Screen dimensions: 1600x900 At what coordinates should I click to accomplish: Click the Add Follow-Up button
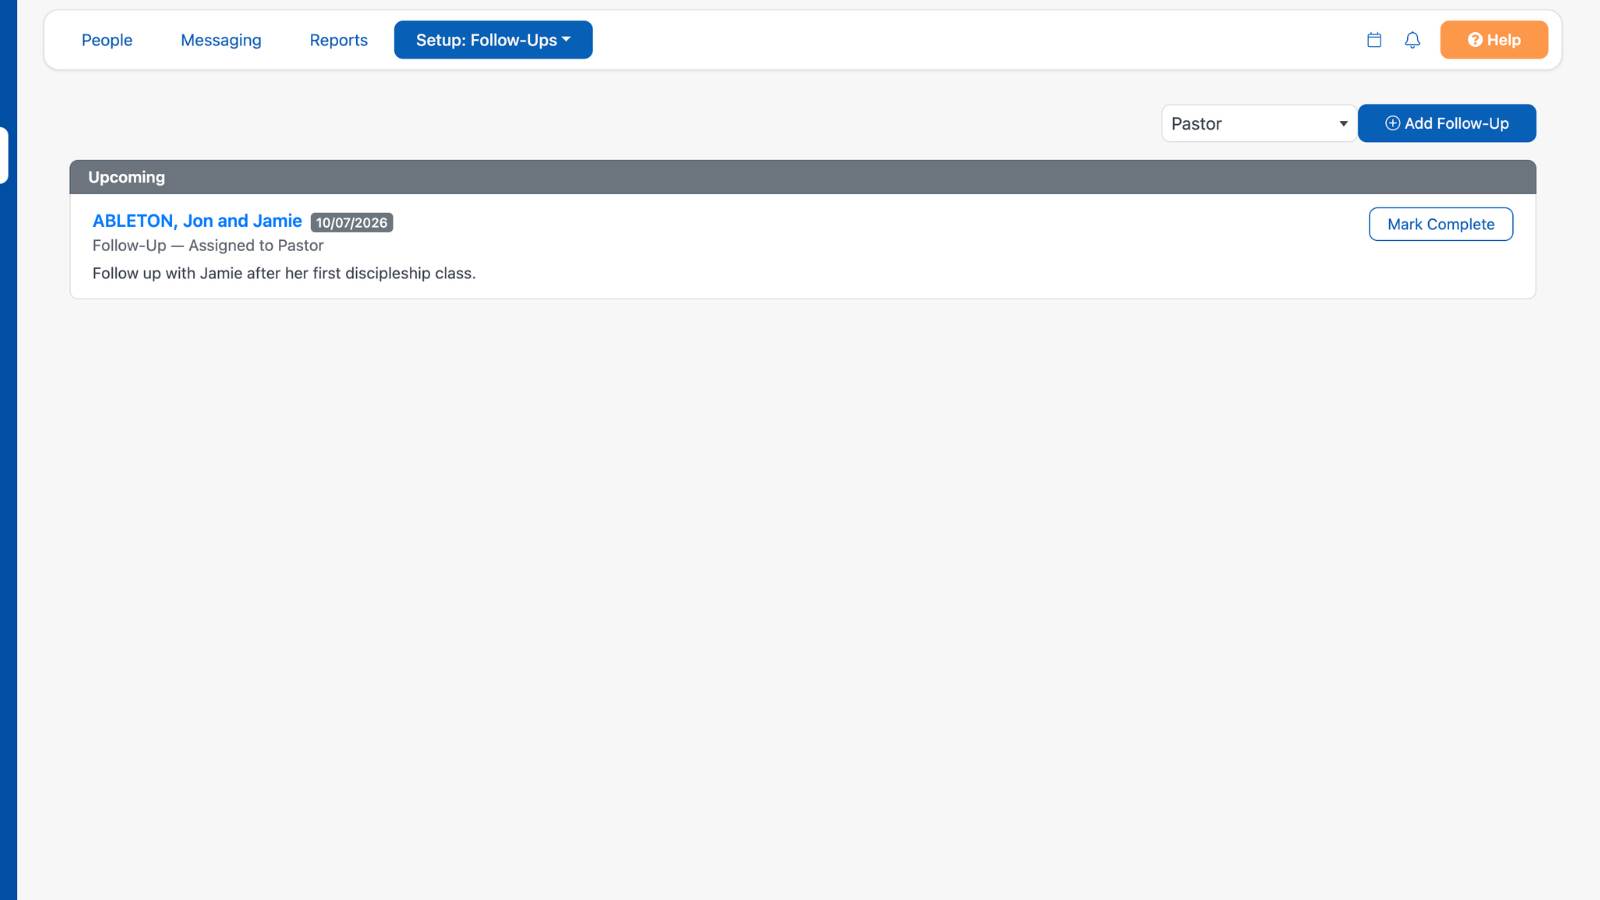click(x=1447, y=123)
